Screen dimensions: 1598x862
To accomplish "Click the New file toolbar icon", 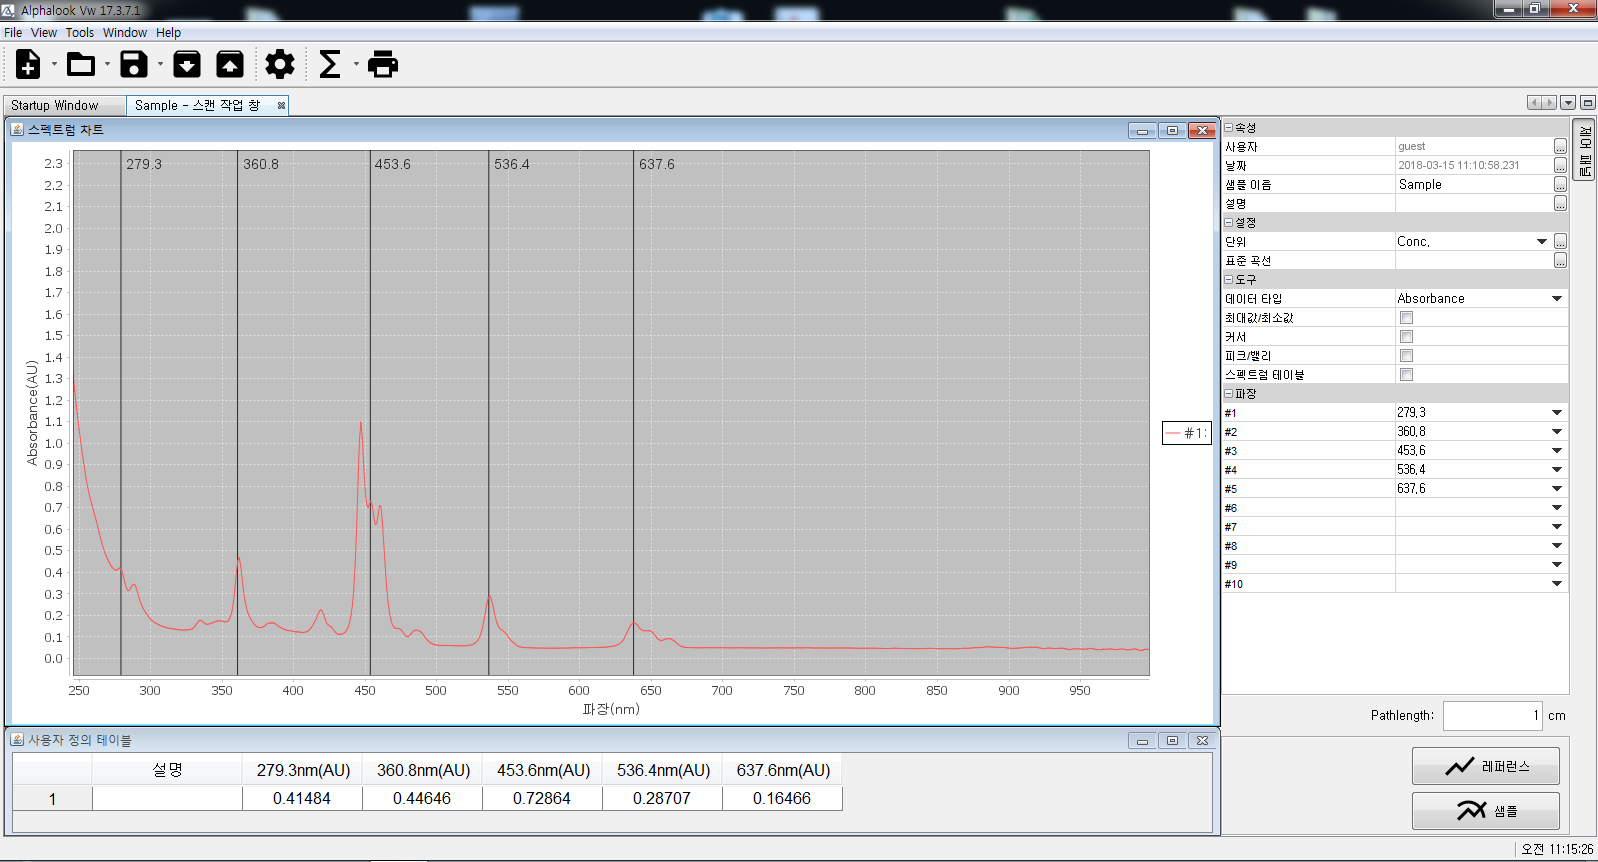I will pyautogui.click(x=28, y=65).
